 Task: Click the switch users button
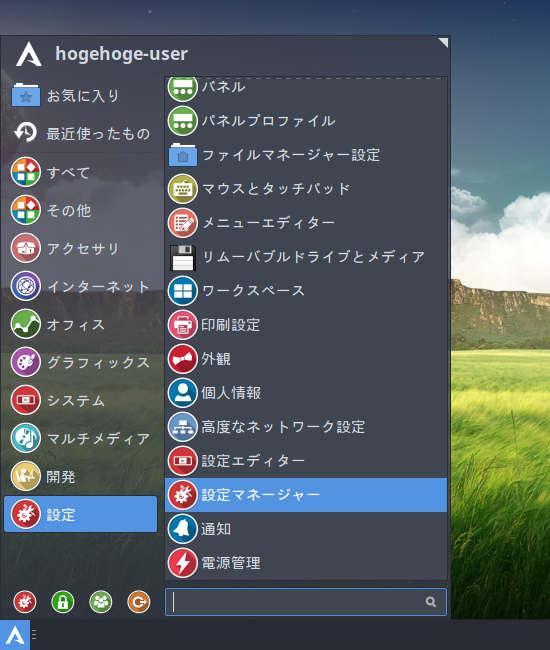[x=101, y=602]
